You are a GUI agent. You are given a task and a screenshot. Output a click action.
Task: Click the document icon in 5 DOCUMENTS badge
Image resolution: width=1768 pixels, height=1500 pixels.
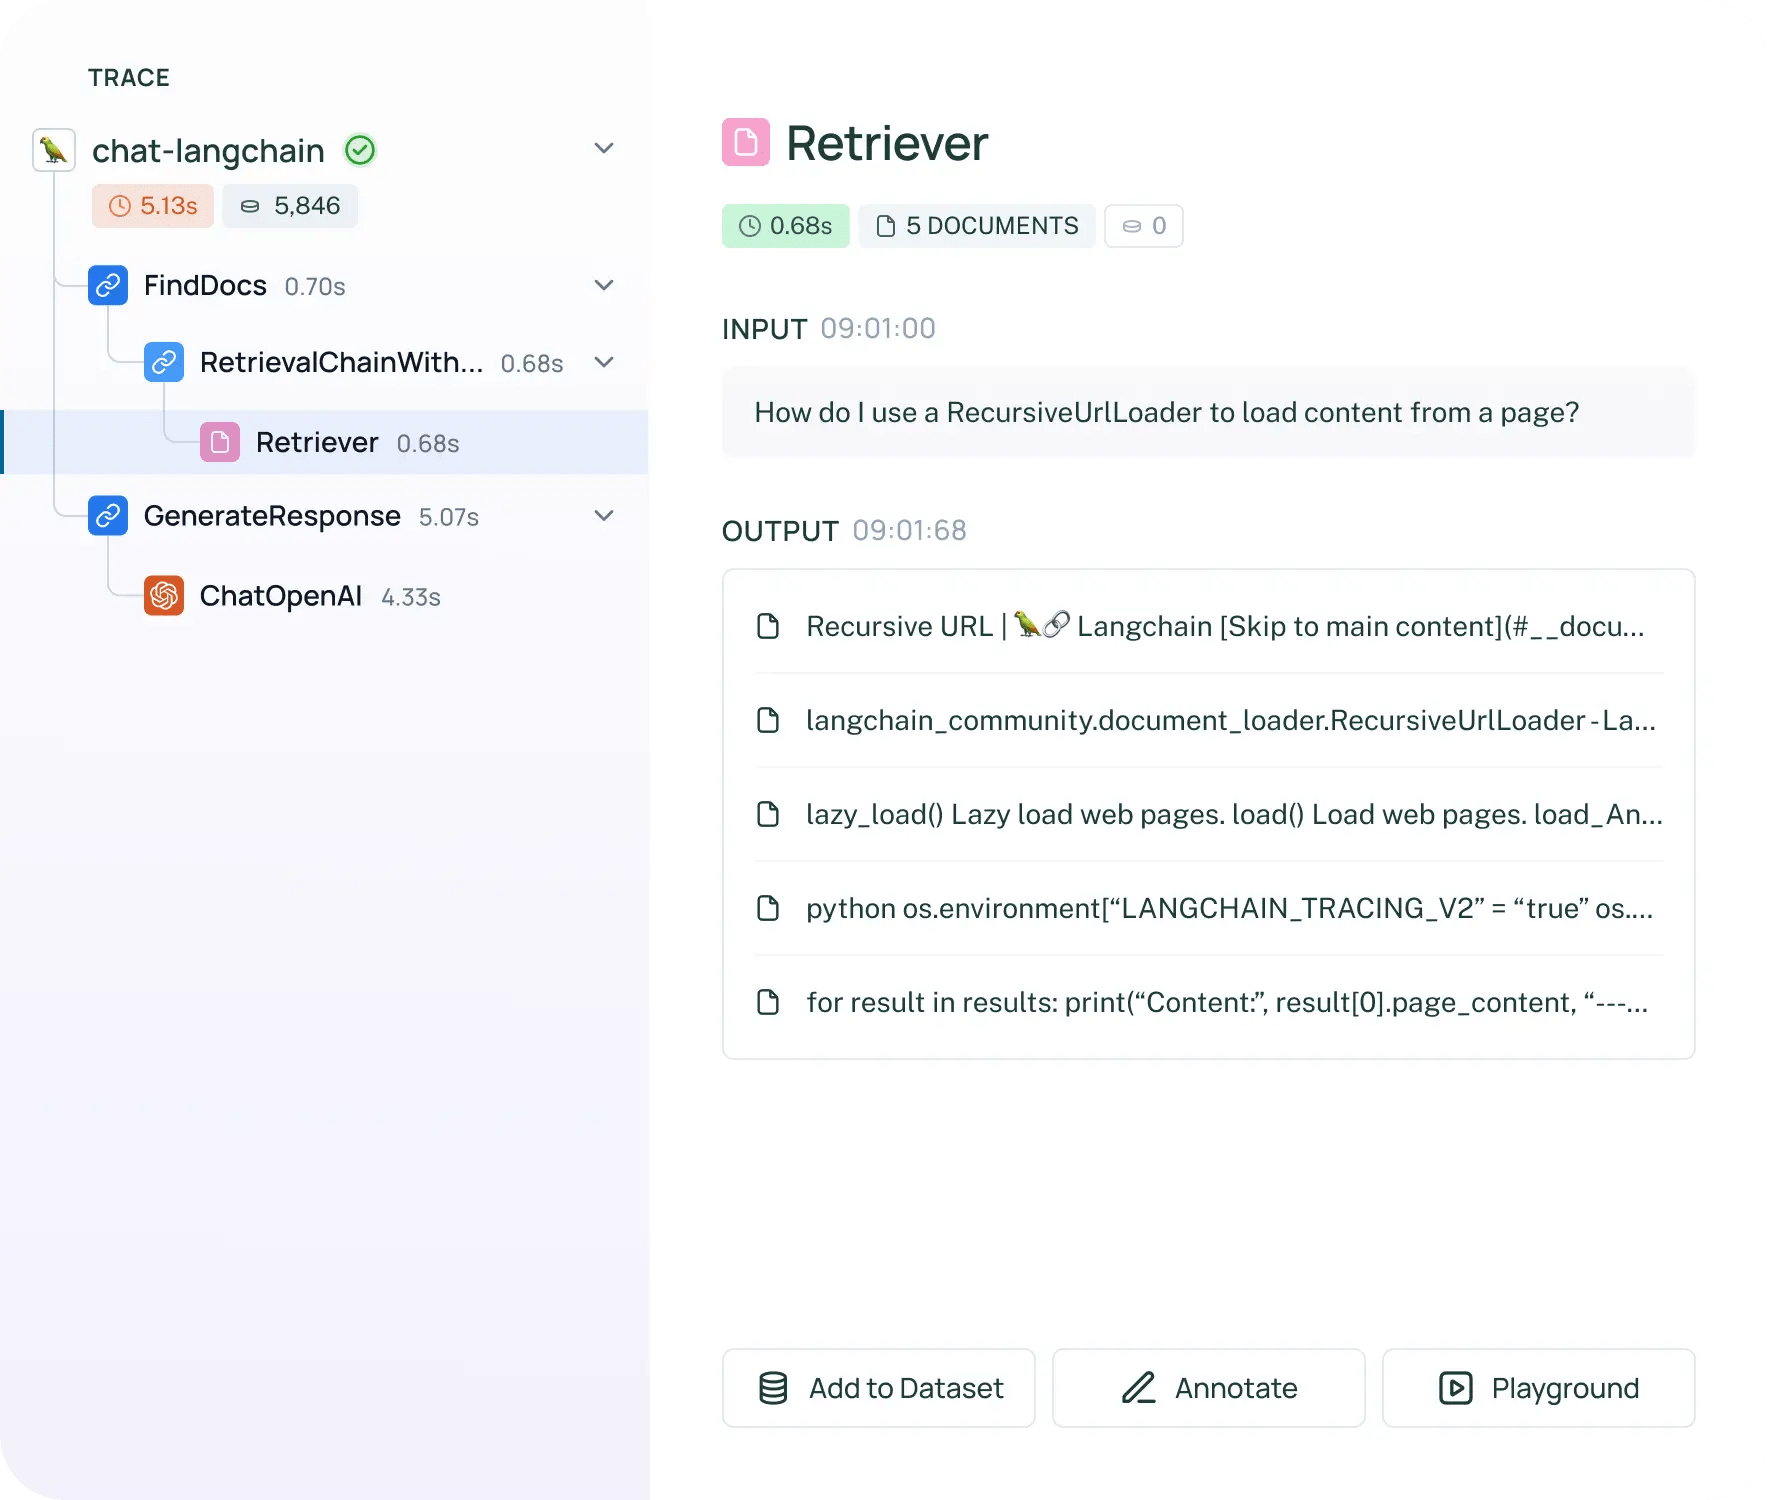[888, 226]
